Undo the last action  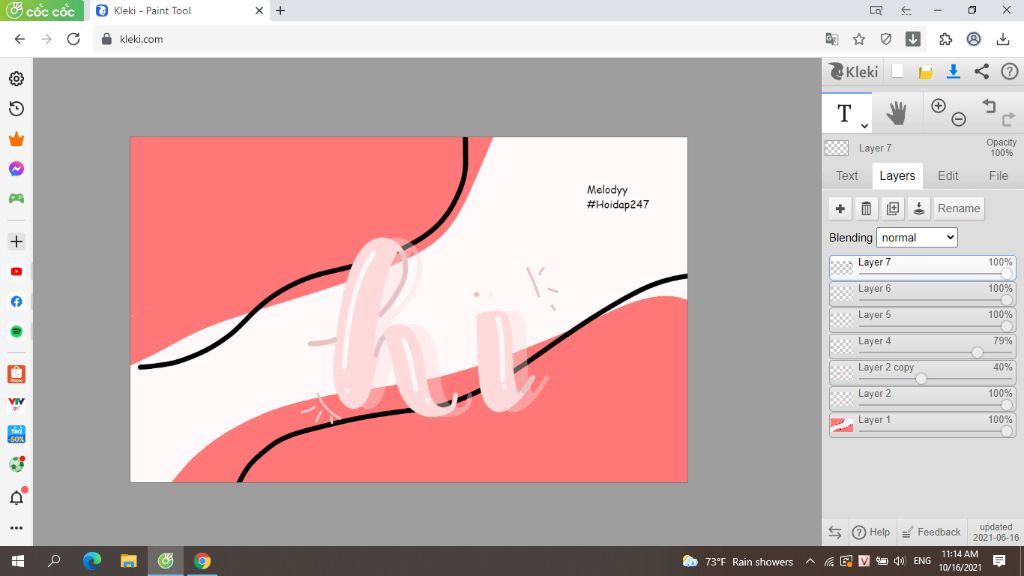pos(989,105)
